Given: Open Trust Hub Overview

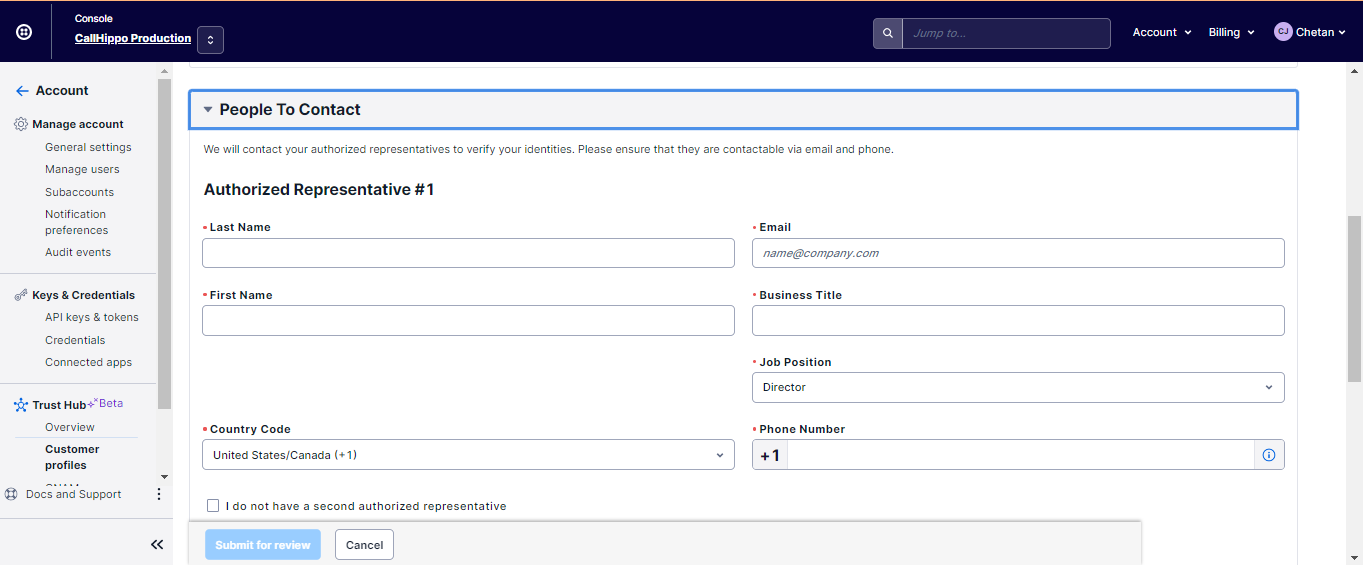Looking at the screenshot, I should click(70, 427).
